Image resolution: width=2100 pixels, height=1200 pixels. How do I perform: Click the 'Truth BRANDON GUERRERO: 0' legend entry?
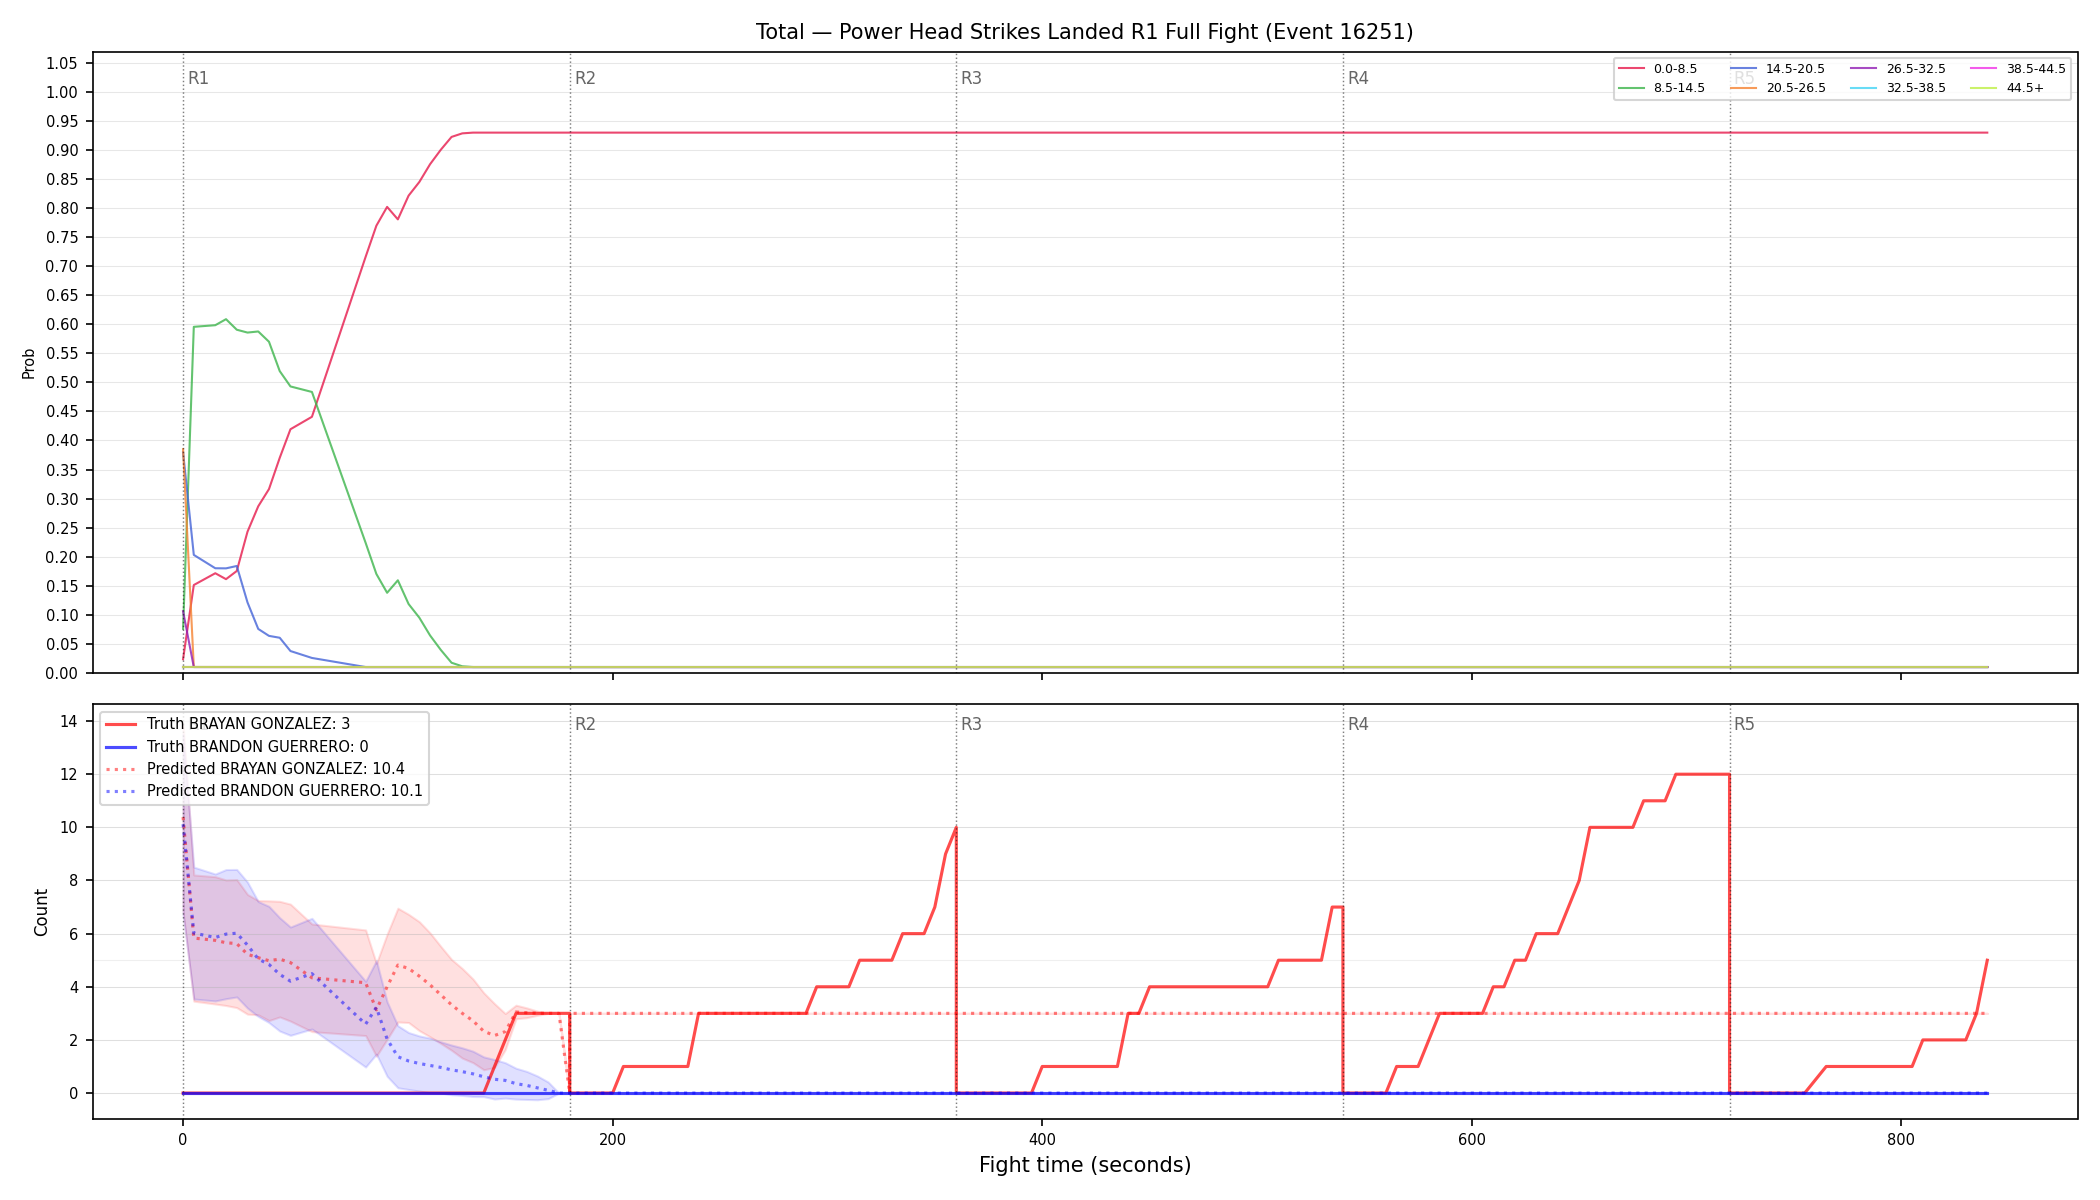point(257,747)
